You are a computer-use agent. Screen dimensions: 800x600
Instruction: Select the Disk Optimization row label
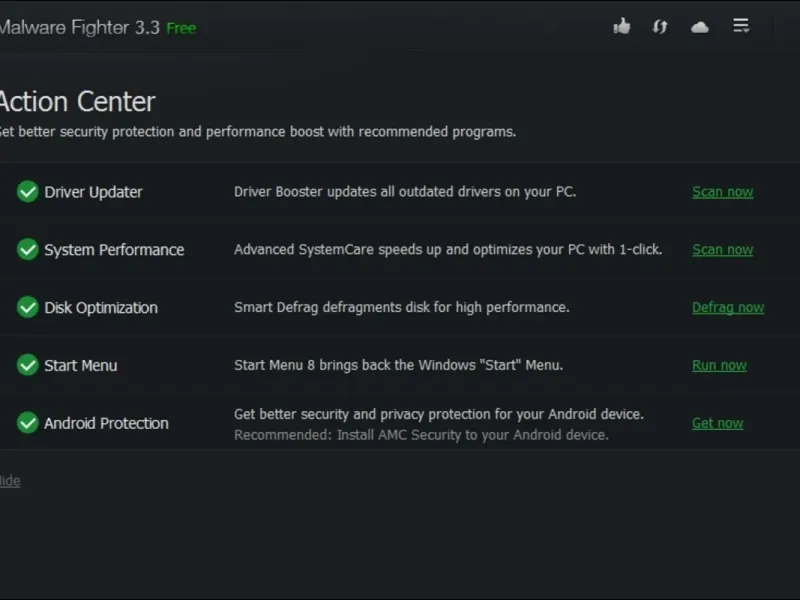[101, 308]
